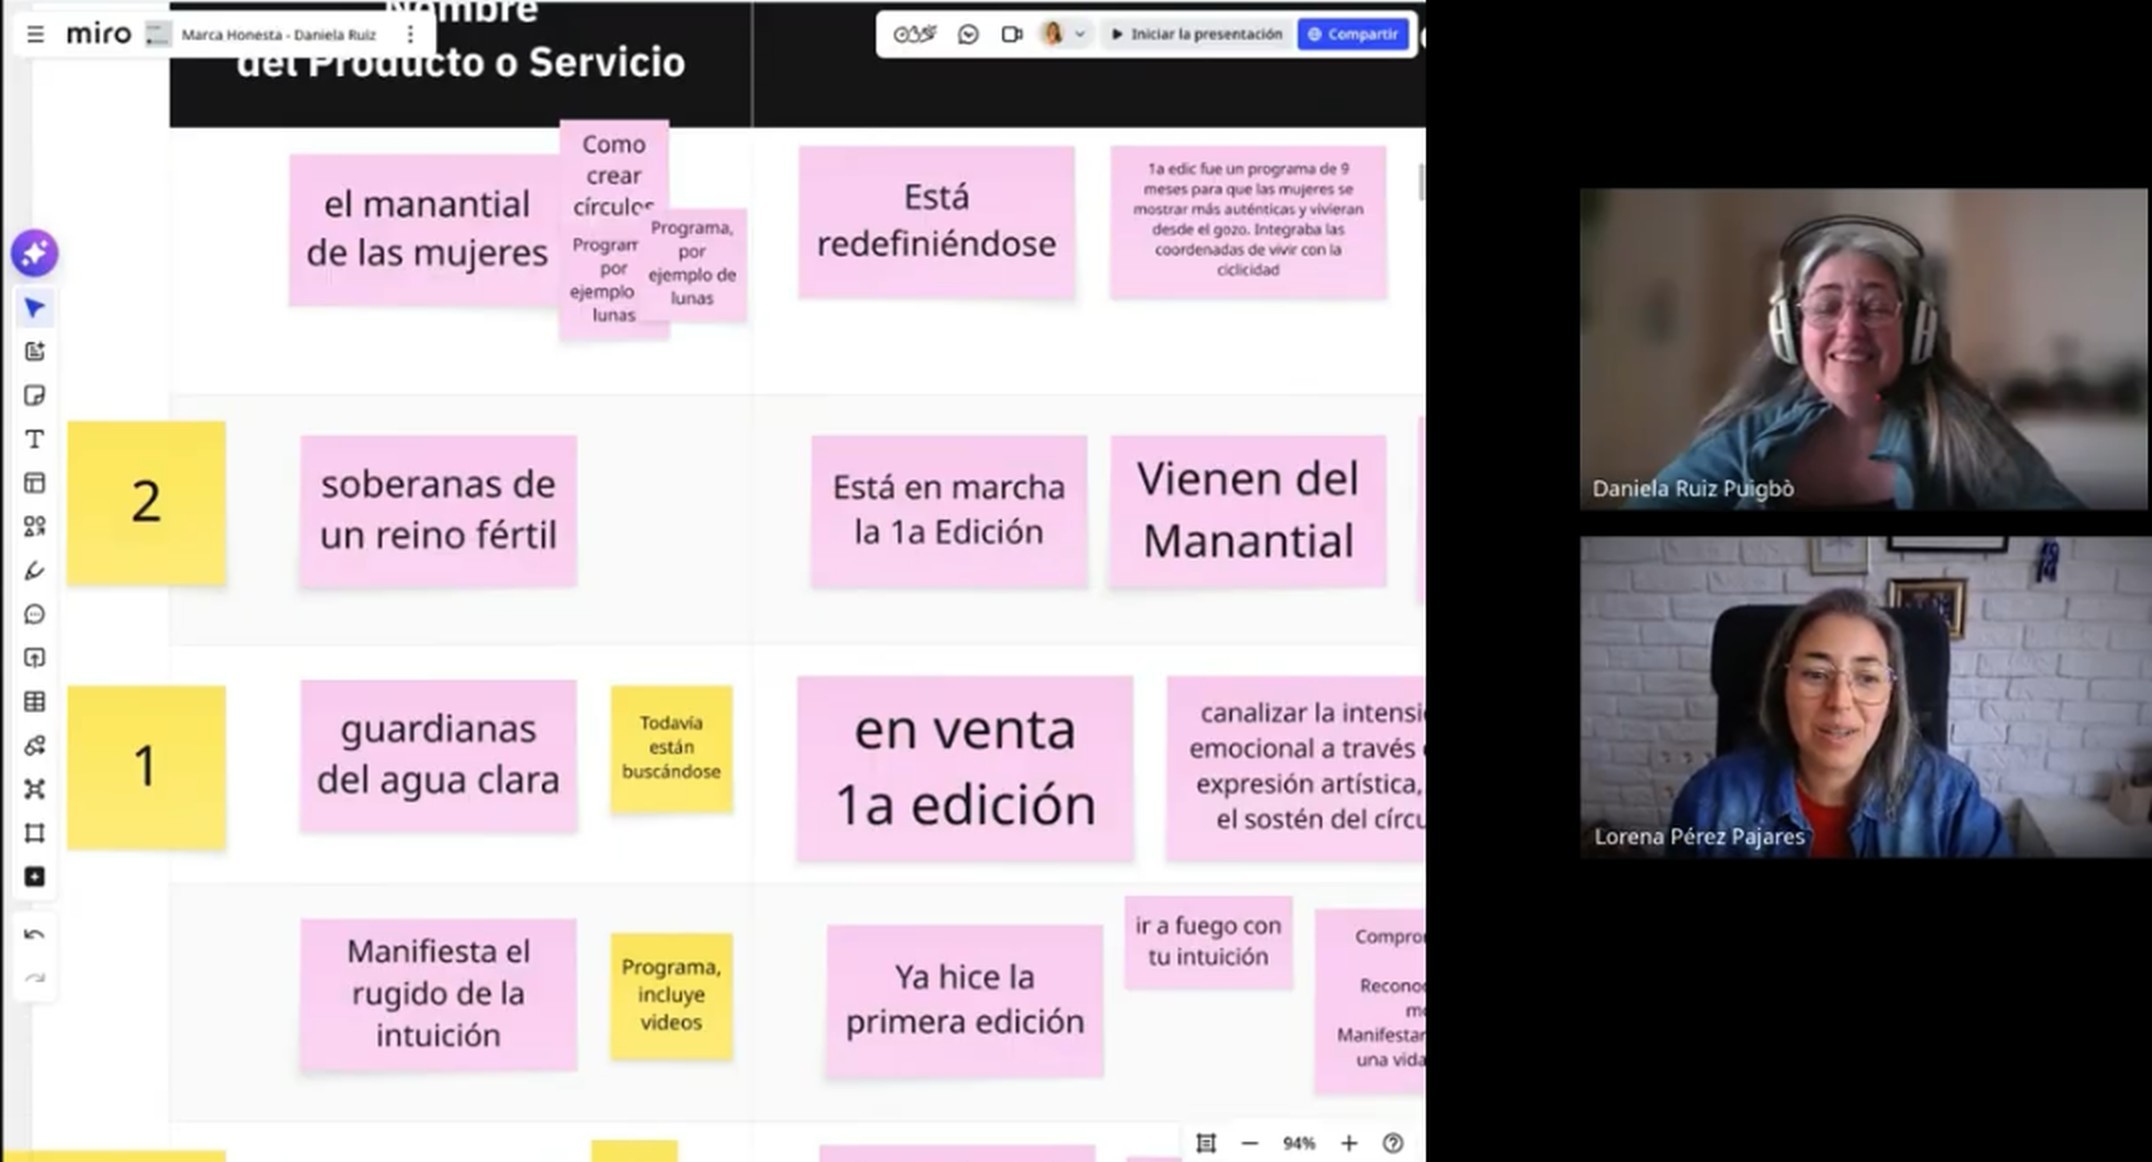
Task: Select sticky note 'en venta 1a edición'
Action: [965, 768]
